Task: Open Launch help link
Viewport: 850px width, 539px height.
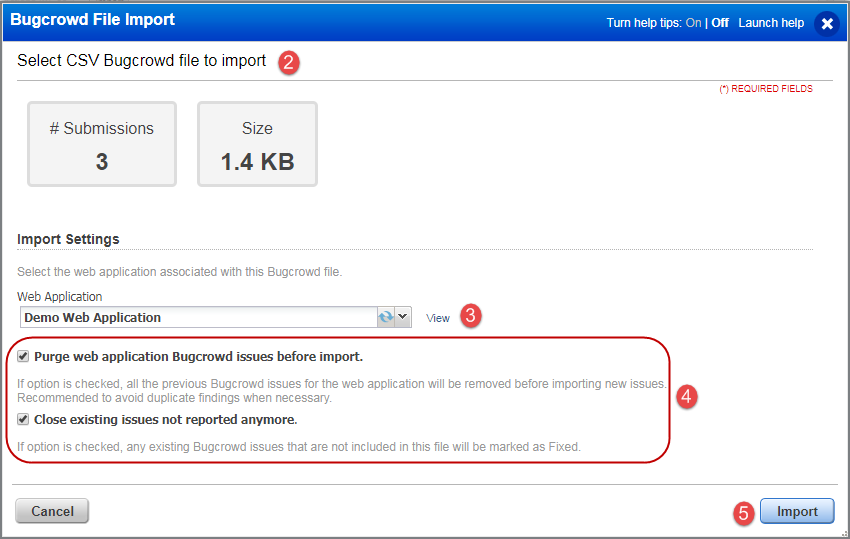Action: (771, 23)
